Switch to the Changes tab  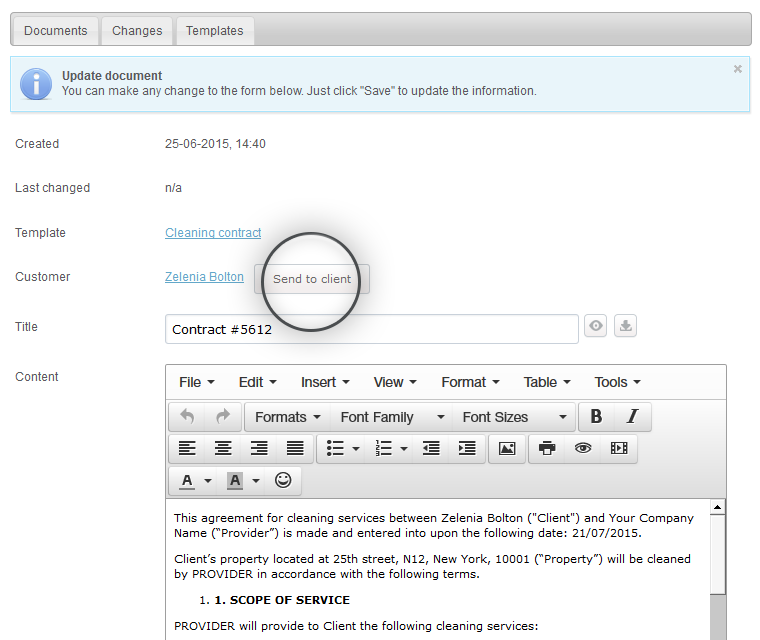[x=137, y=31]
